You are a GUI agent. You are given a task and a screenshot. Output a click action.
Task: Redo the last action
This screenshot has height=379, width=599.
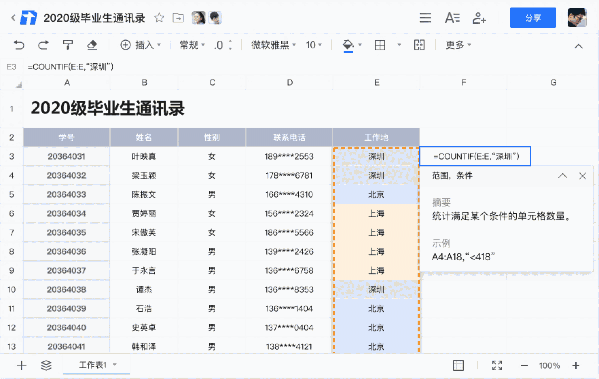[x=43, y=45]
